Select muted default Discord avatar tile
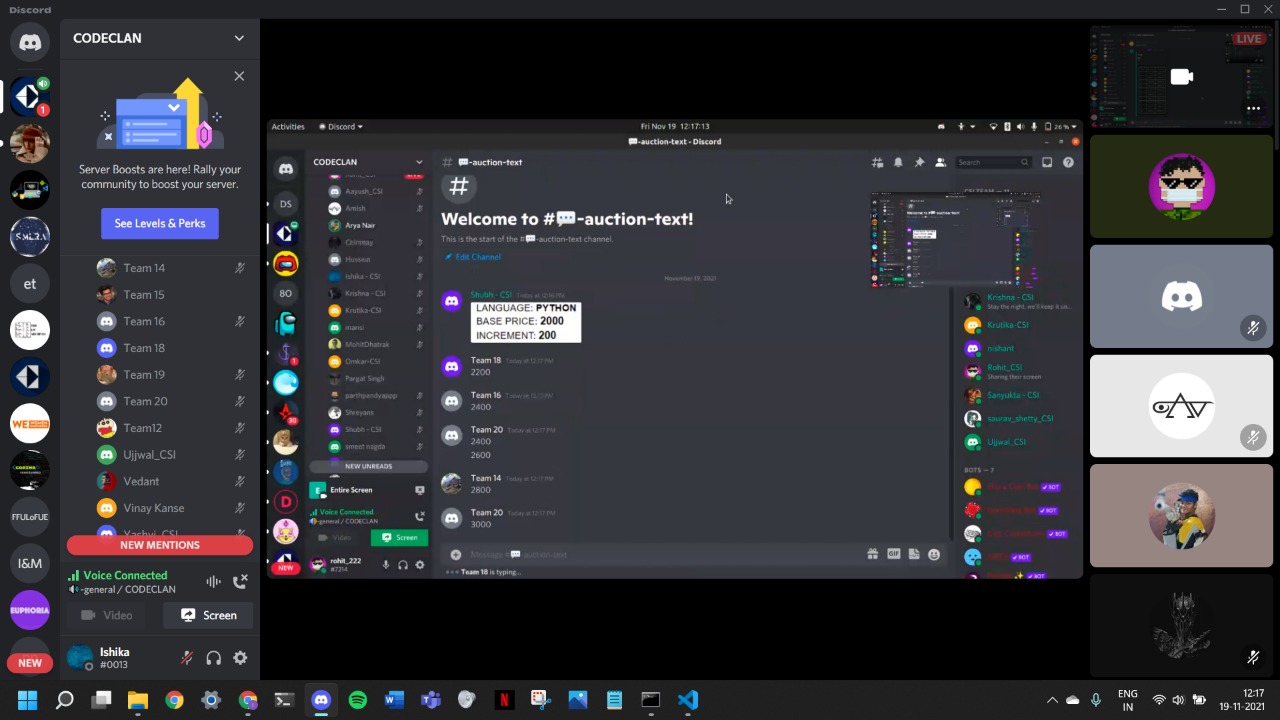Screen dimensions: 1280x720 click(x=1182, y=296)
